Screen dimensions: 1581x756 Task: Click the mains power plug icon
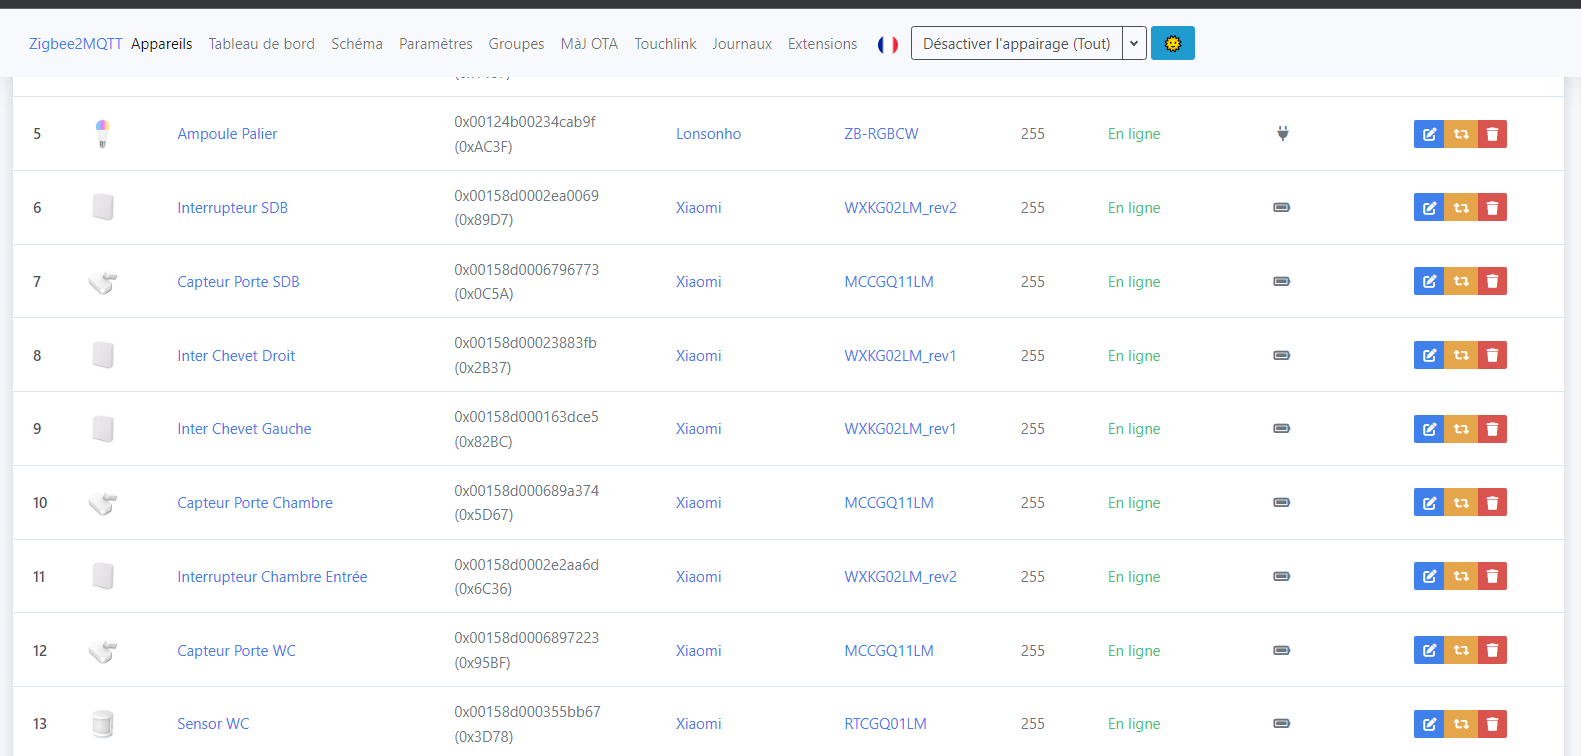1282,134
